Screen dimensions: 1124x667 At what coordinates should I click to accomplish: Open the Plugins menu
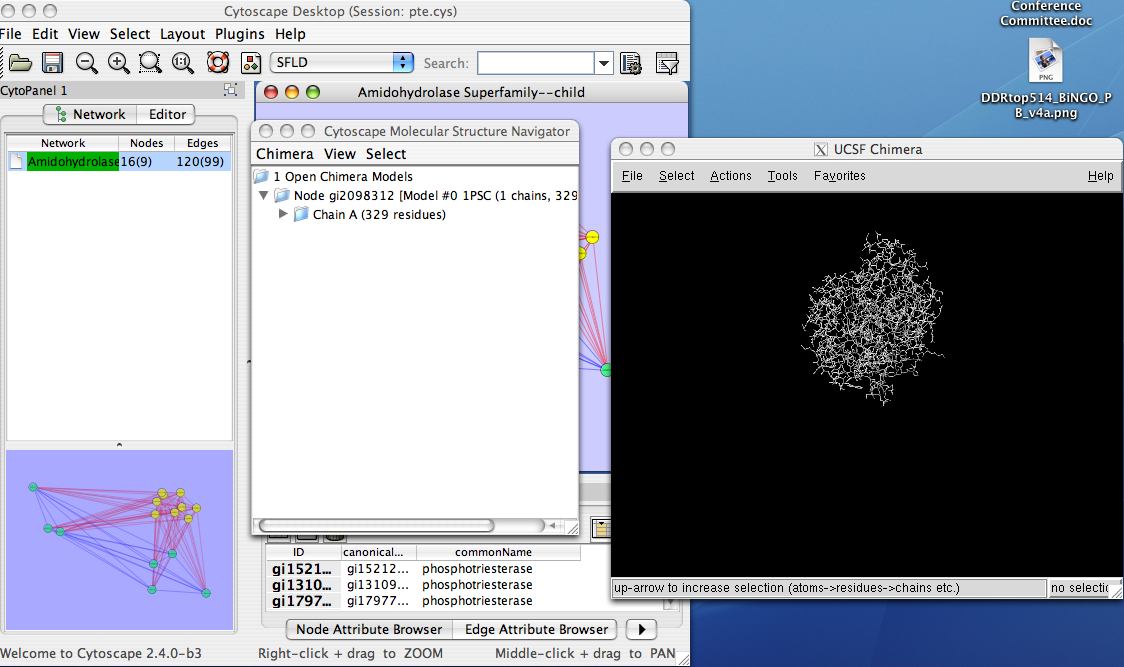tap(239, 34)
